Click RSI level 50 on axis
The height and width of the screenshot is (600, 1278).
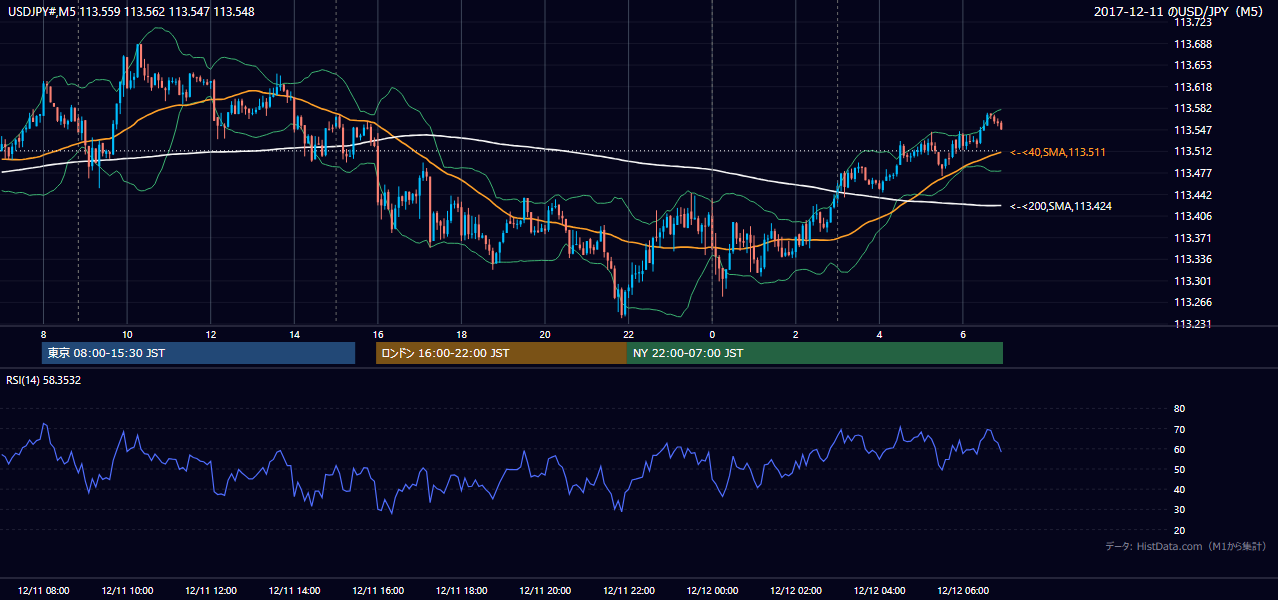1179,469
